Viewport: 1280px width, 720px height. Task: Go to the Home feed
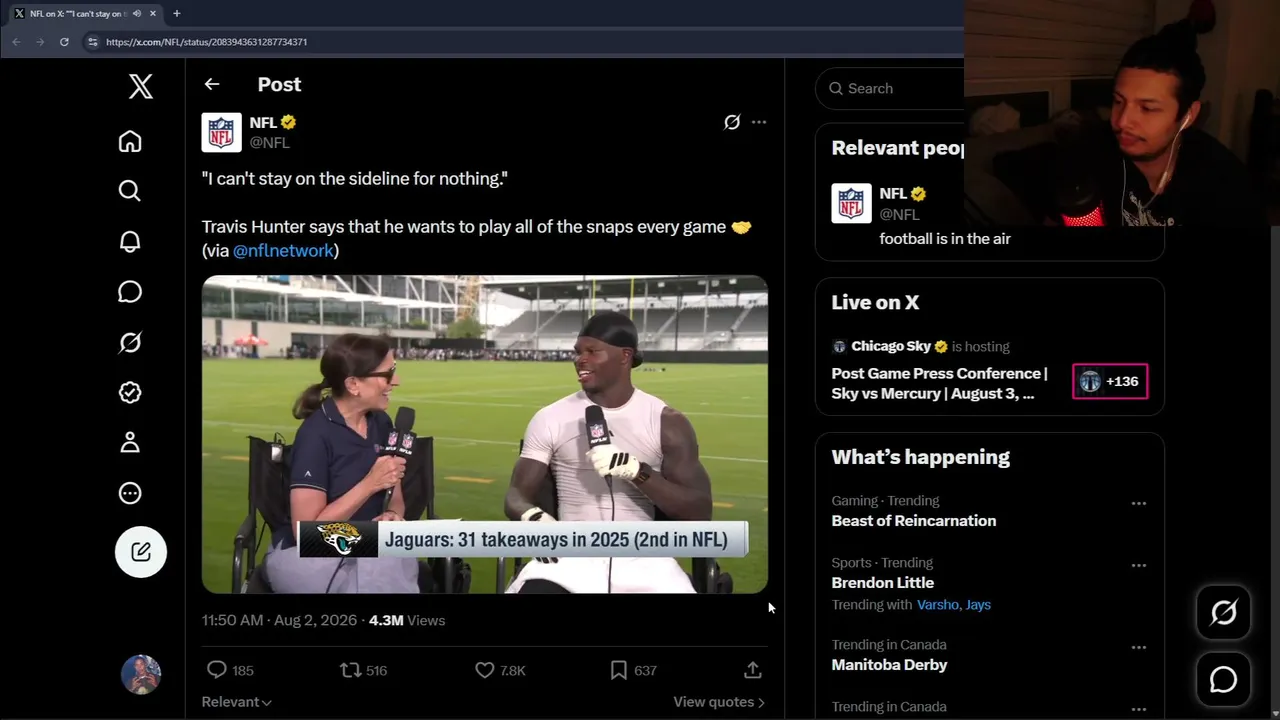130,141
